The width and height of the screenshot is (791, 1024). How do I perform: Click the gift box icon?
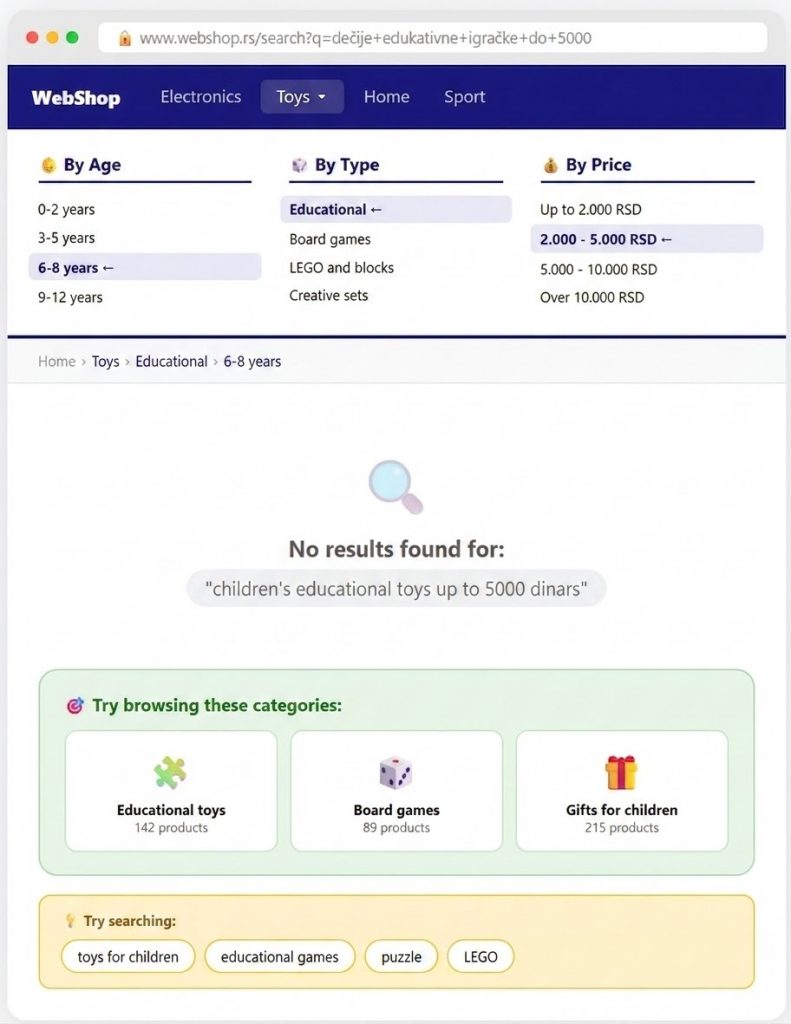(x=621, y=772)
